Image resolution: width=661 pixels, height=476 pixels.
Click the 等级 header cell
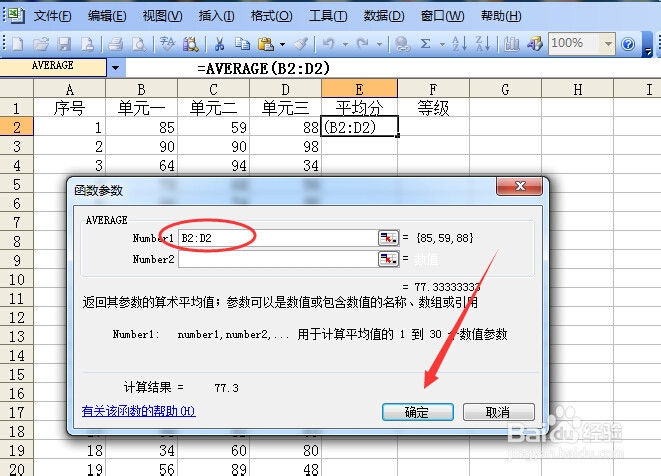click(433, 108)
